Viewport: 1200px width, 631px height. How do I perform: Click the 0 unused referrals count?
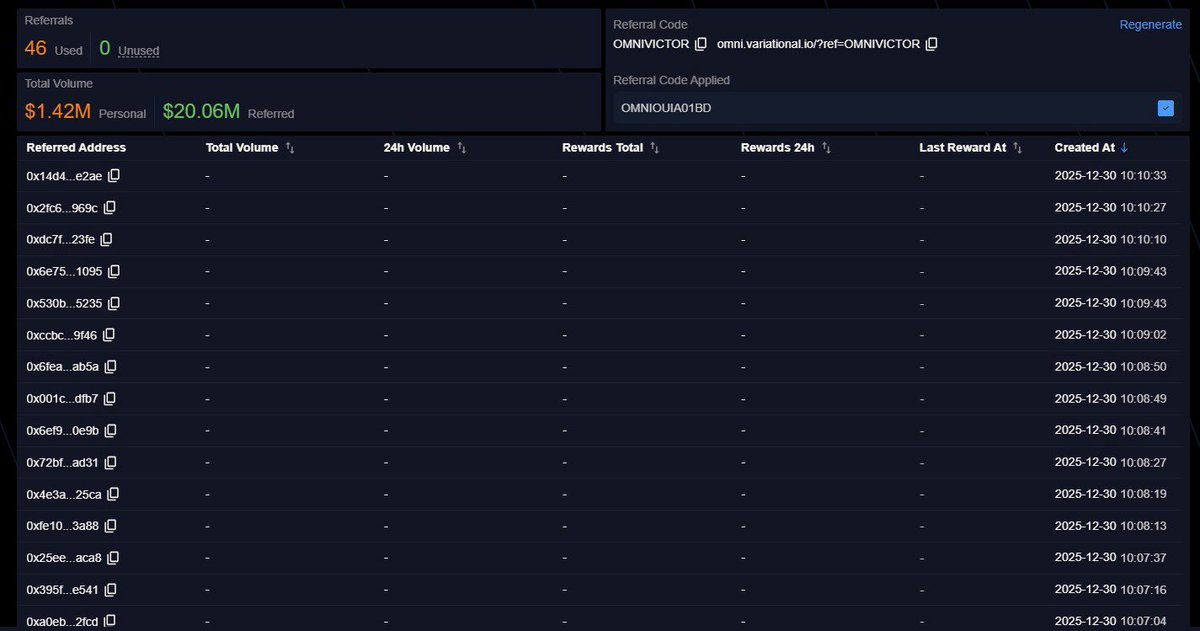click(x=105, y=48)
